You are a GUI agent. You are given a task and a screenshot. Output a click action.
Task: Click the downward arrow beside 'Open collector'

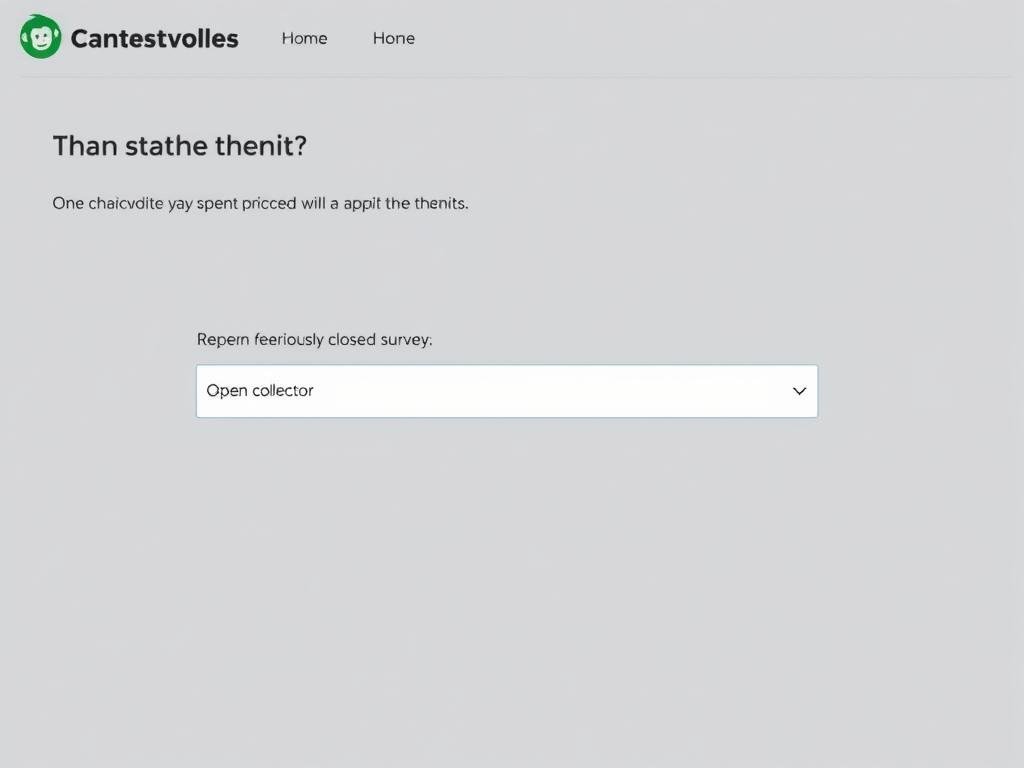pos(798,391)
